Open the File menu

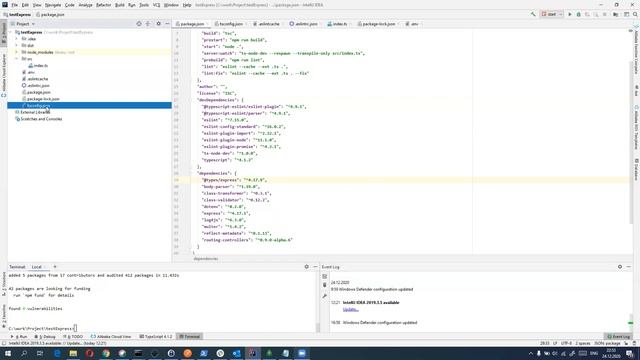click(x=15, y=5)
